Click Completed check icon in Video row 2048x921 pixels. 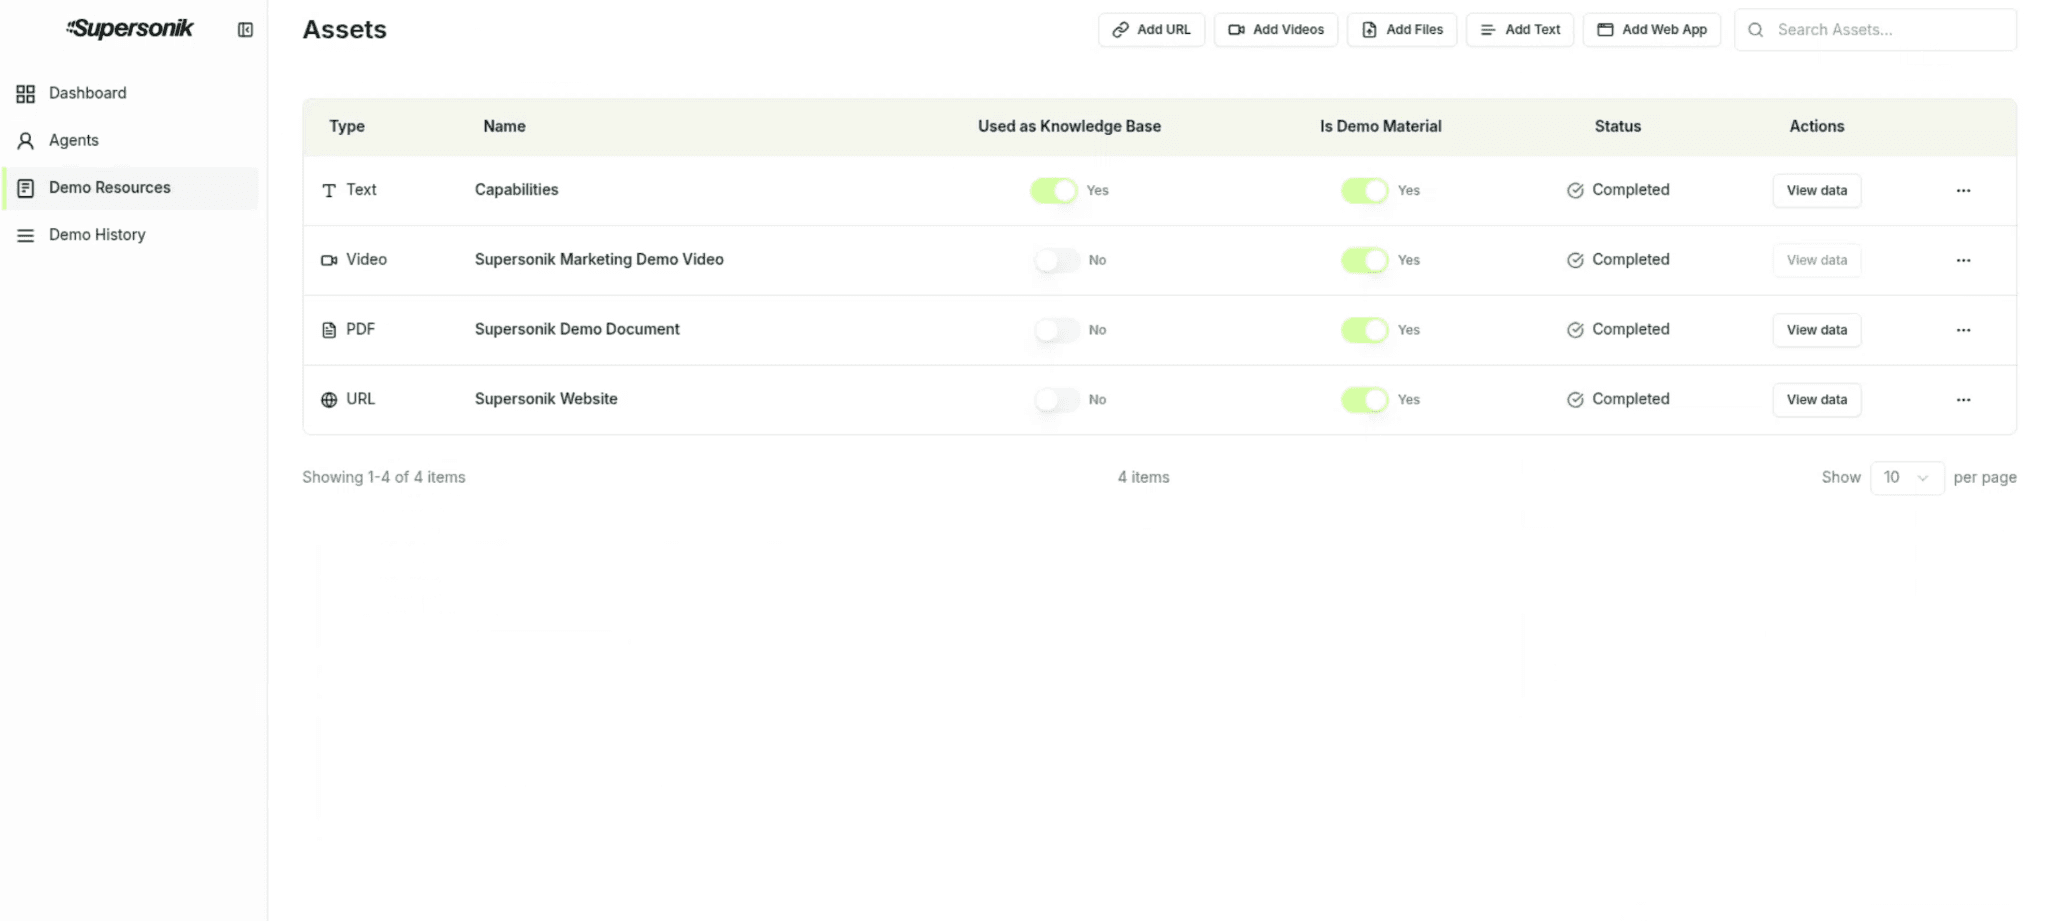click(x=1575, y=261)
